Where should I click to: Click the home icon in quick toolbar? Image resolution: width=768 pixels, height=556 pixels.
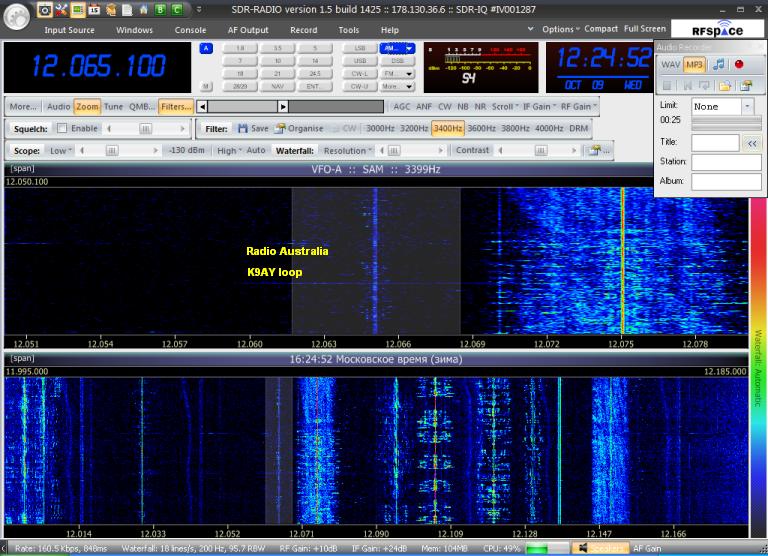(144, 9)
